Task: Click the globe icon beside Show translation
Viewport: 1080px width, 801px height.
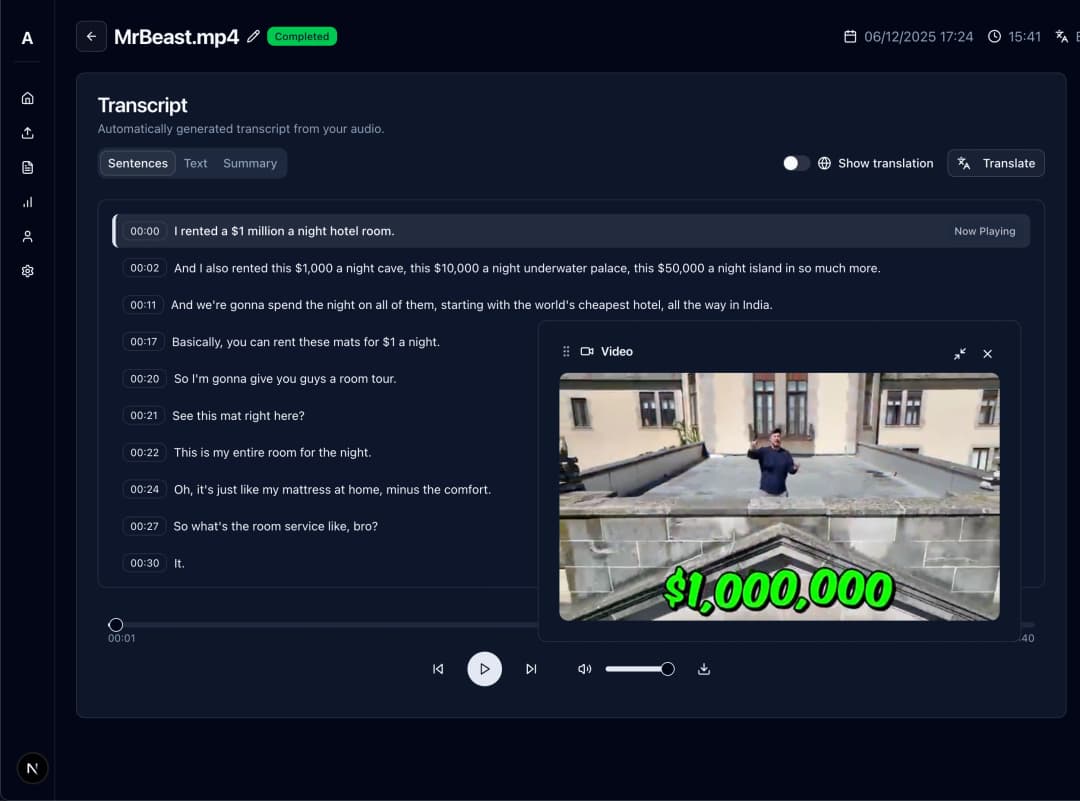Action: click(x=824, y=163)
